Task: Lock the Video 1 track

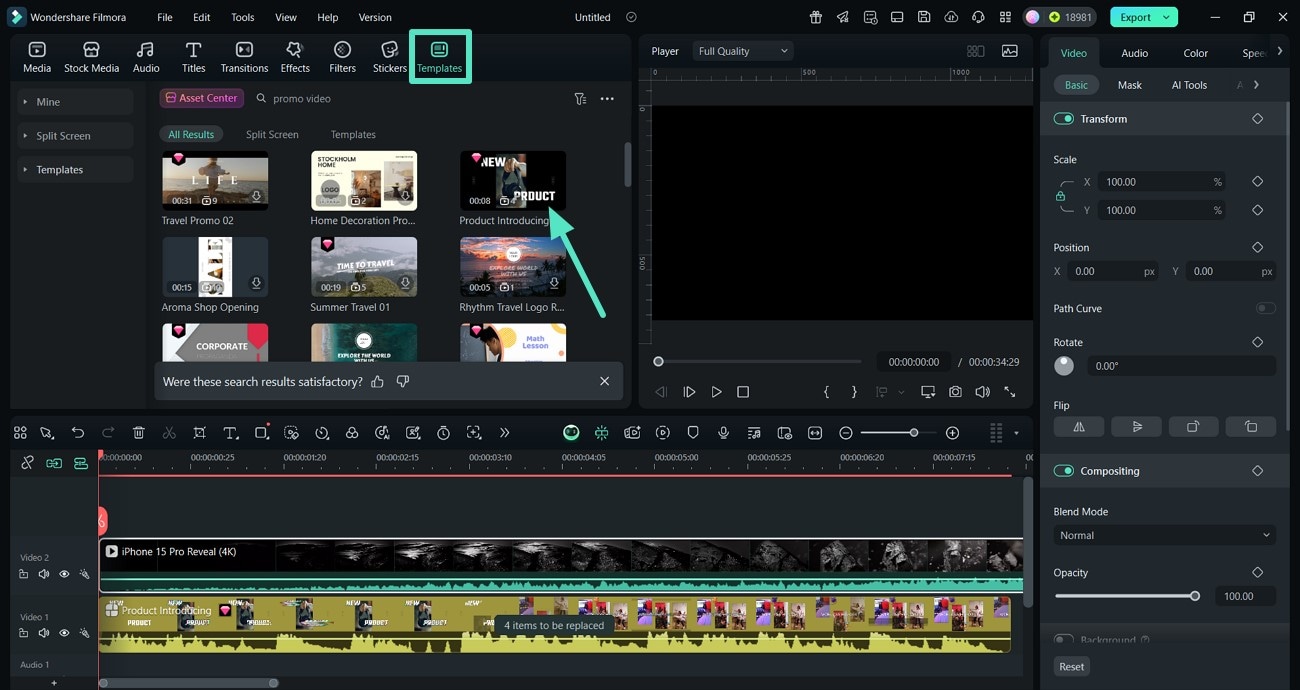Action: point(23,633)
